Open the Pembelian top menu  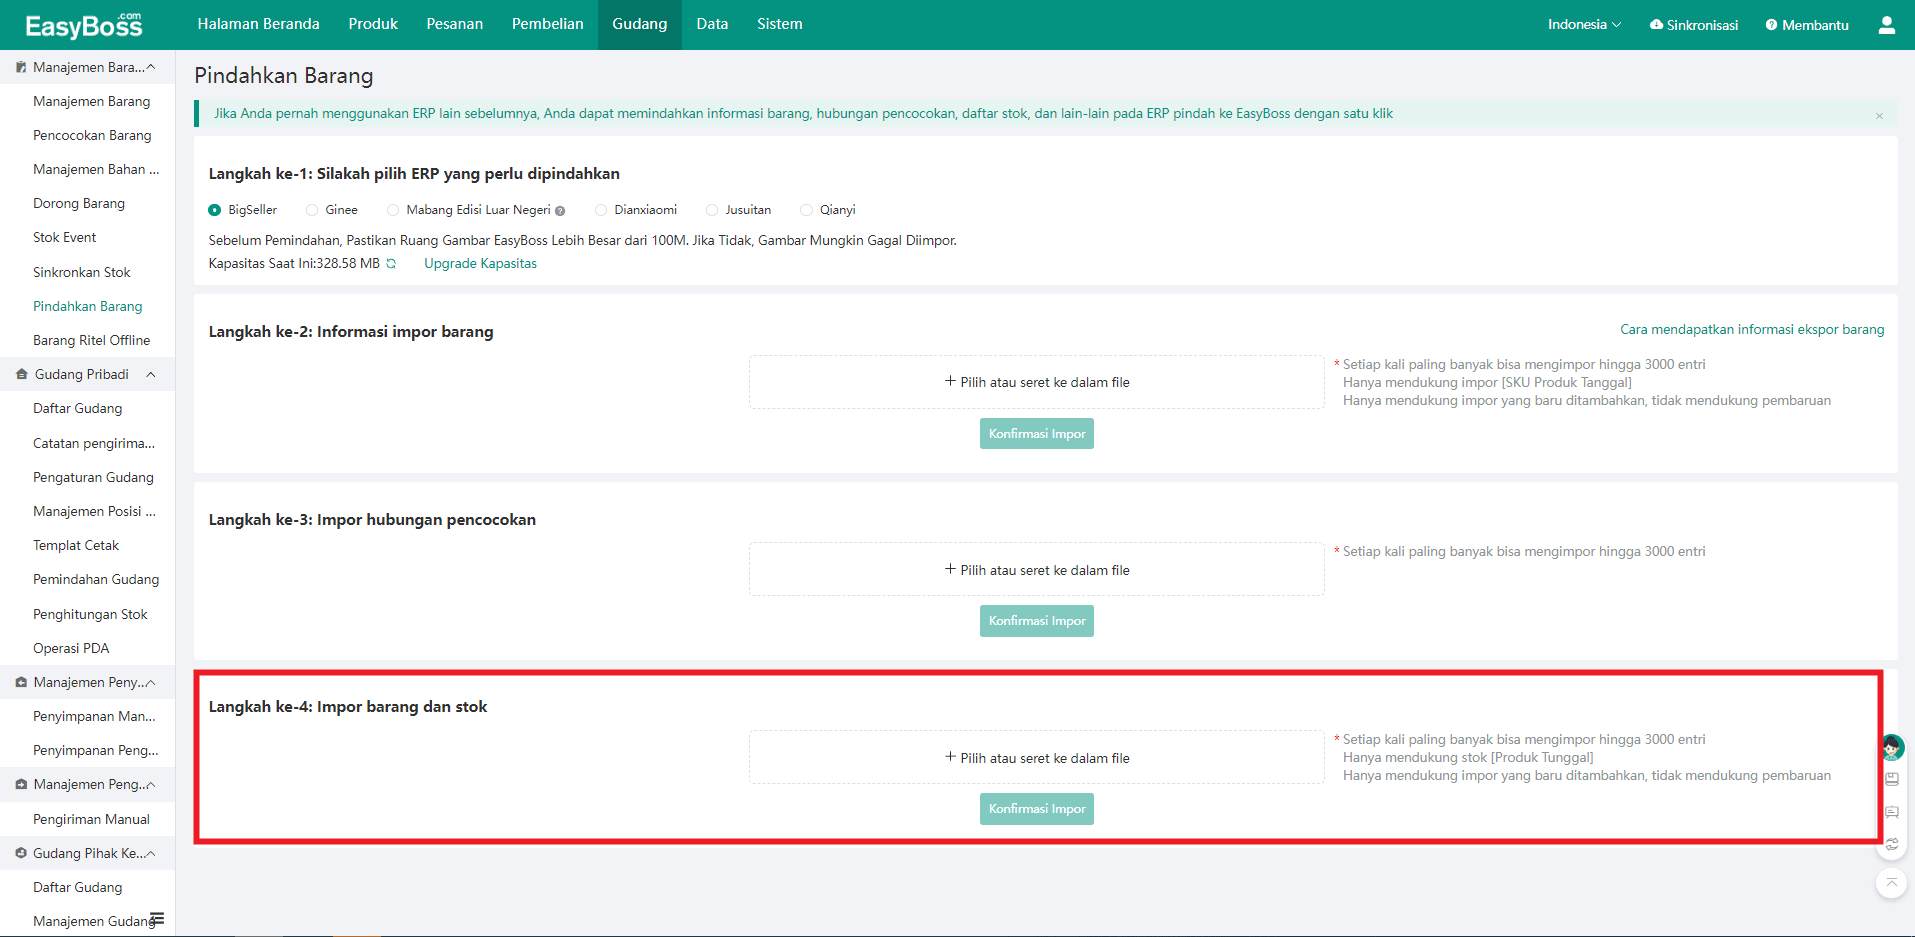point(547,24)
